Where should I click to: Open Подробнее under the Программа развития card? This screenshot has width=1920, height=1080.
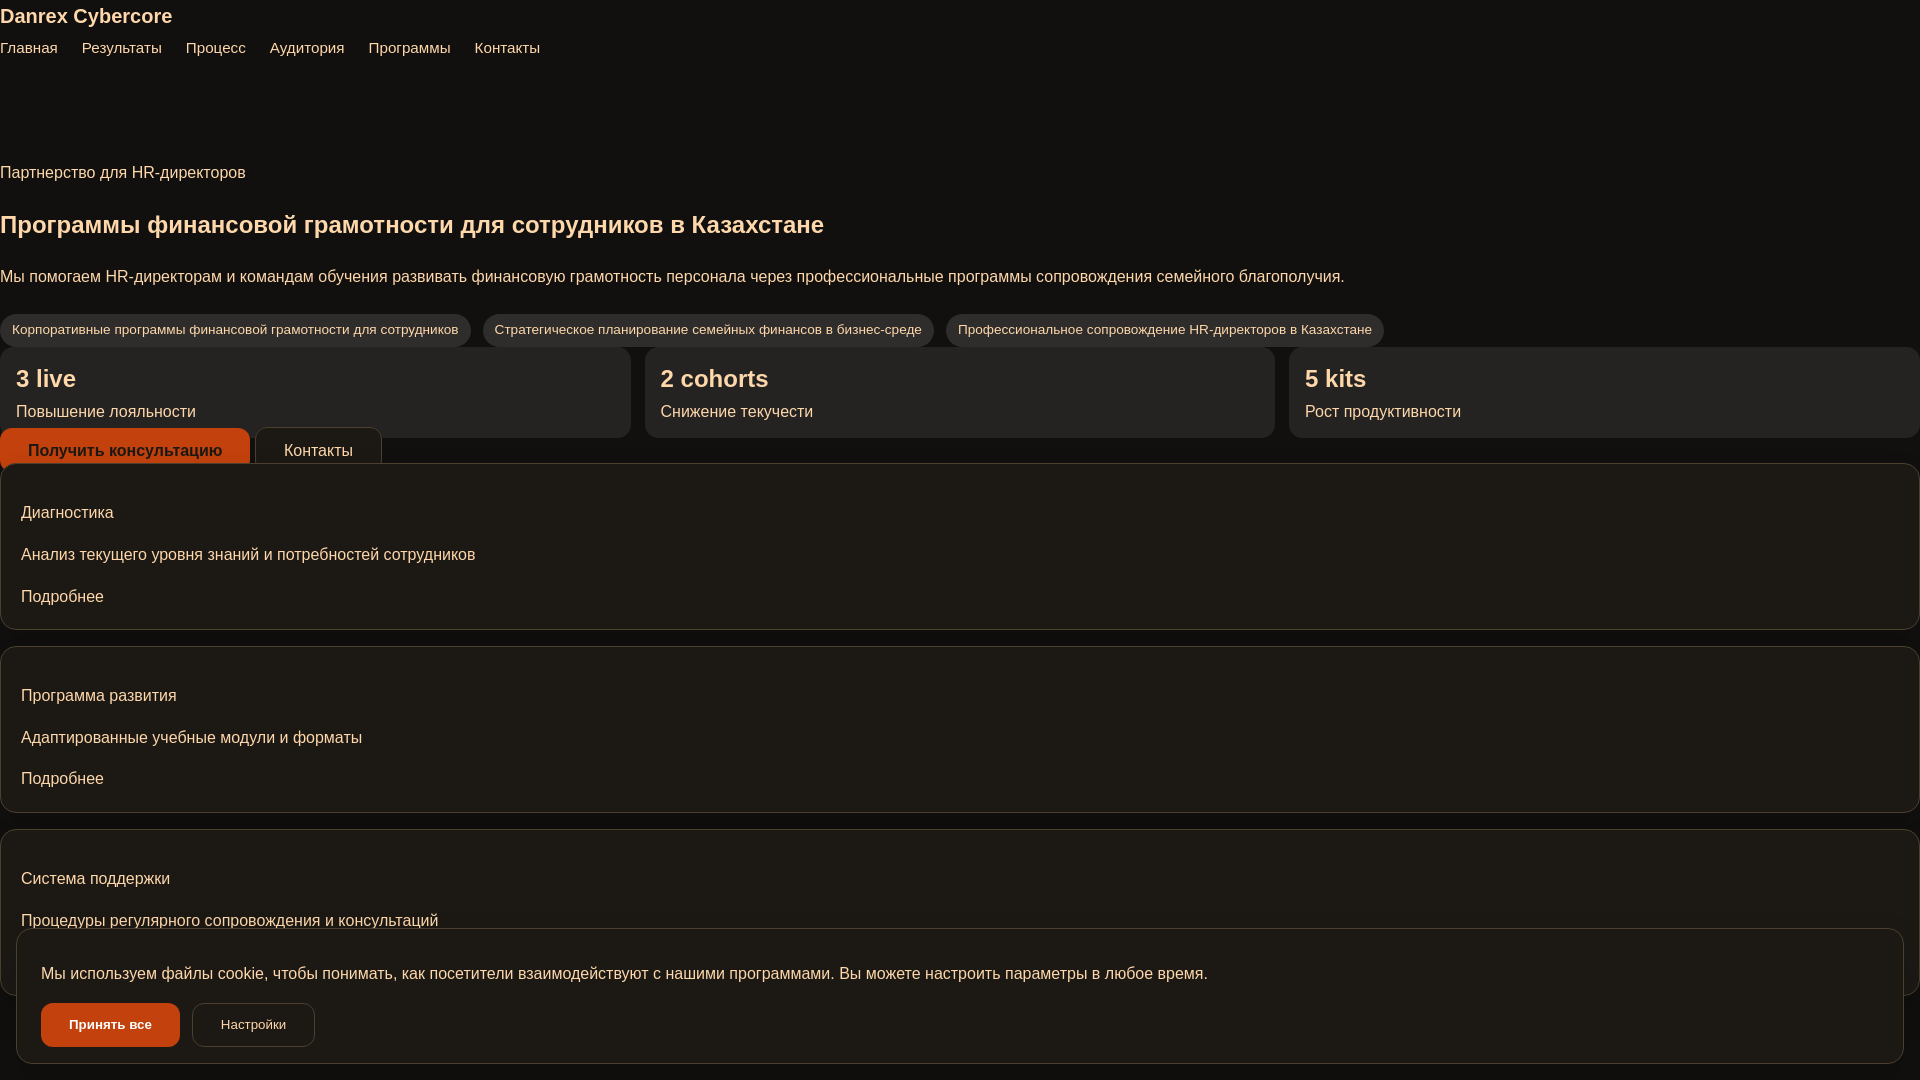pyautogui.click(x=62, y=779)
